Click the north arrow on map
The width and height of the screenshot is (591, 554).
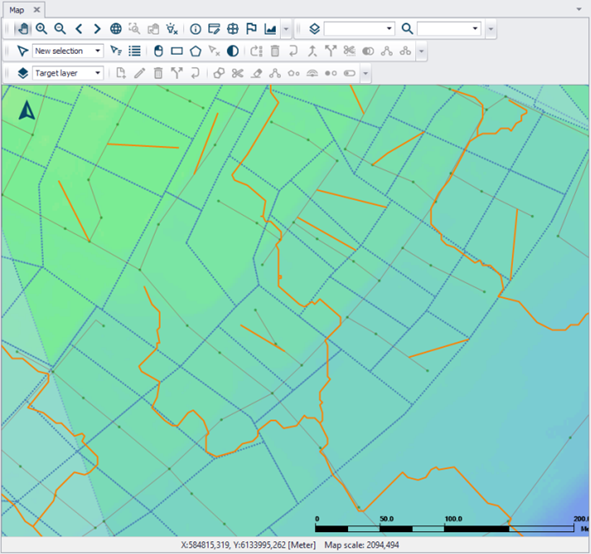pyautogui.click(x=27, y=110)
